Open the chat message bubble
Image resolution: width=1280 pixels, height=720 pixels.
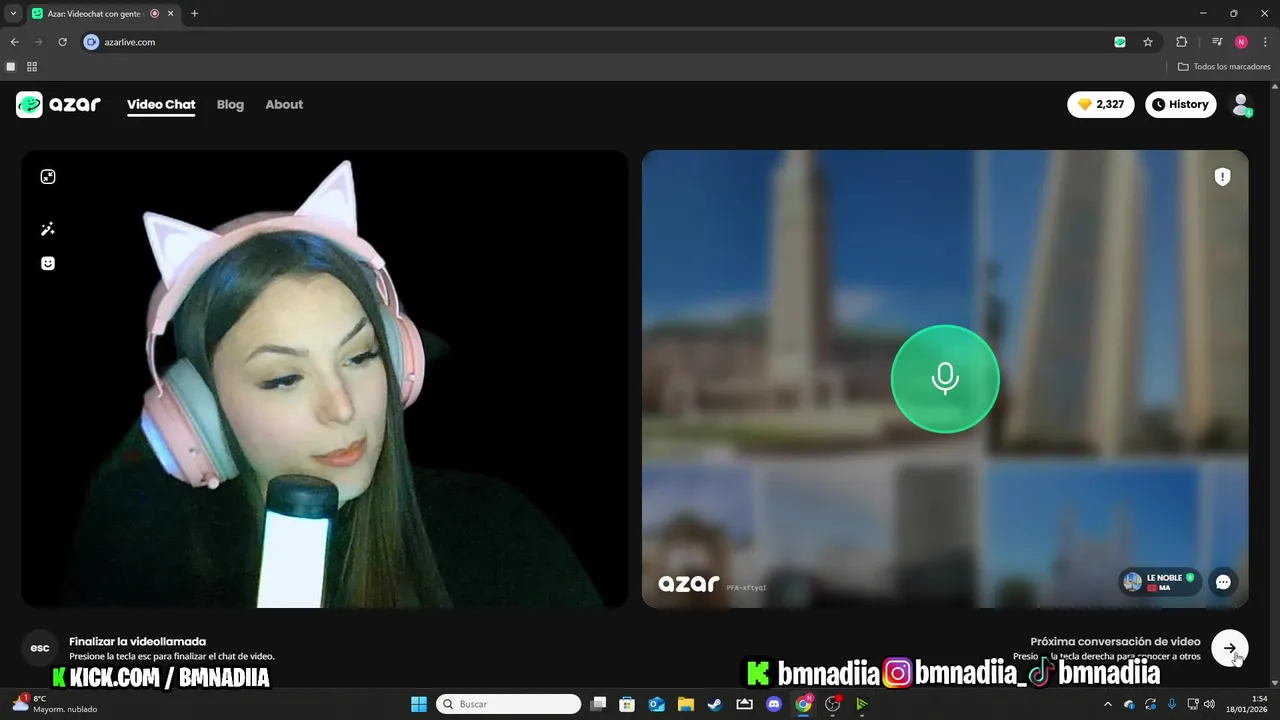pyautogui.click(x=1223, y=582)
